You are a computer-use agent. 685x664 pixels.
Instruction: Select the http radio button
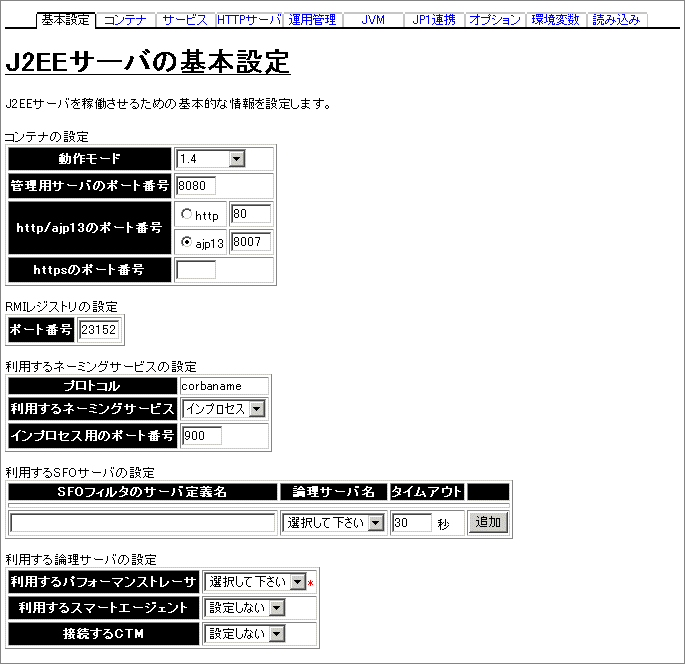187,214
